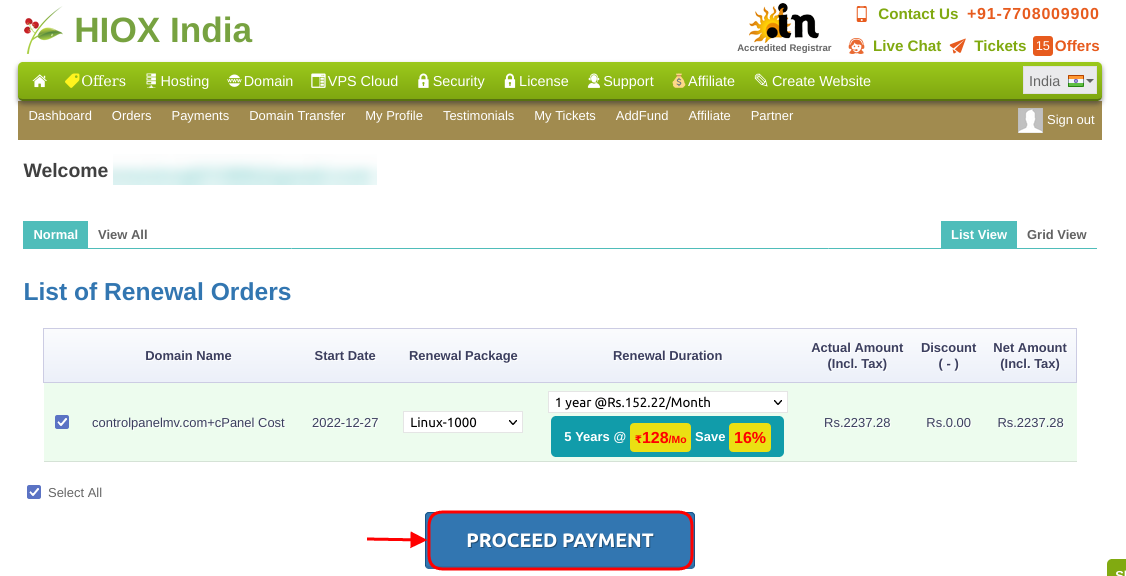The width and height of the screenshot is (1126, 576).
Task: Open Testimonials page
Action: pyautogui.click(x=478, y=116)
